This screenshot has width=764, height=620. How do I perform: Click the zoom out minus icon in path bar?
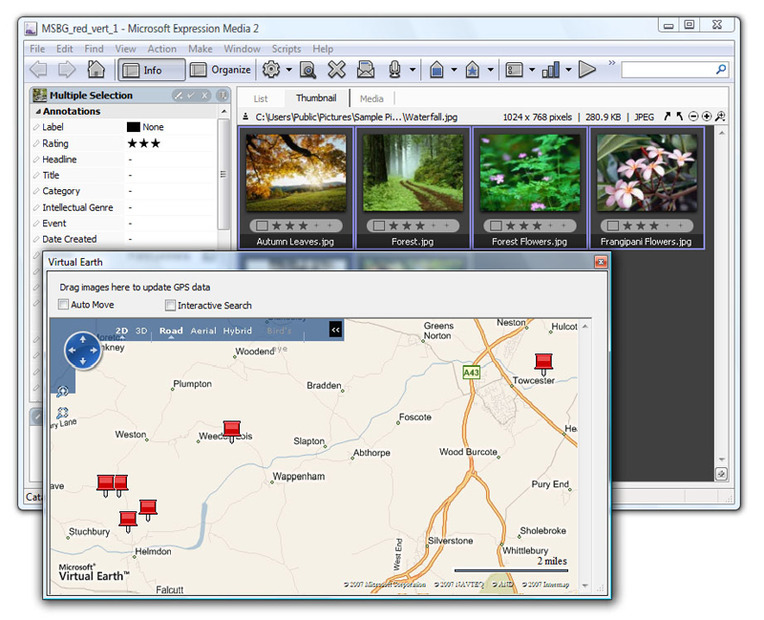(693, 116)
